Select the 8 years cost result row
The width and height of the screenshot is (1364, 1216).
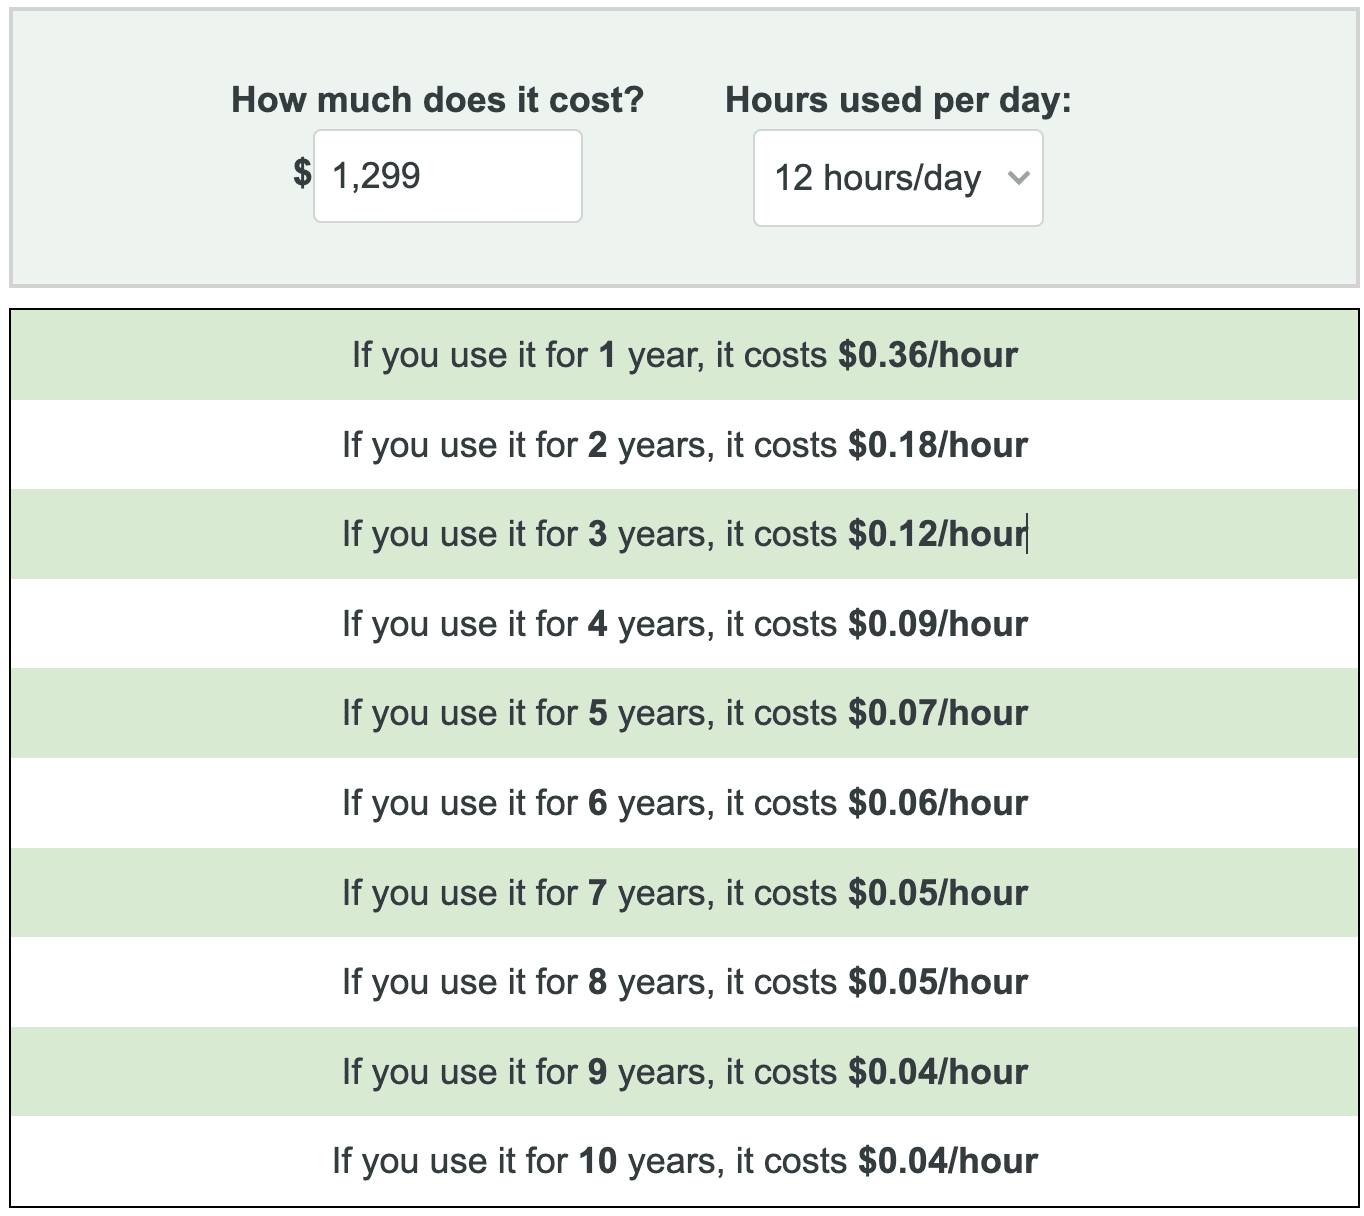pos(684,982)
